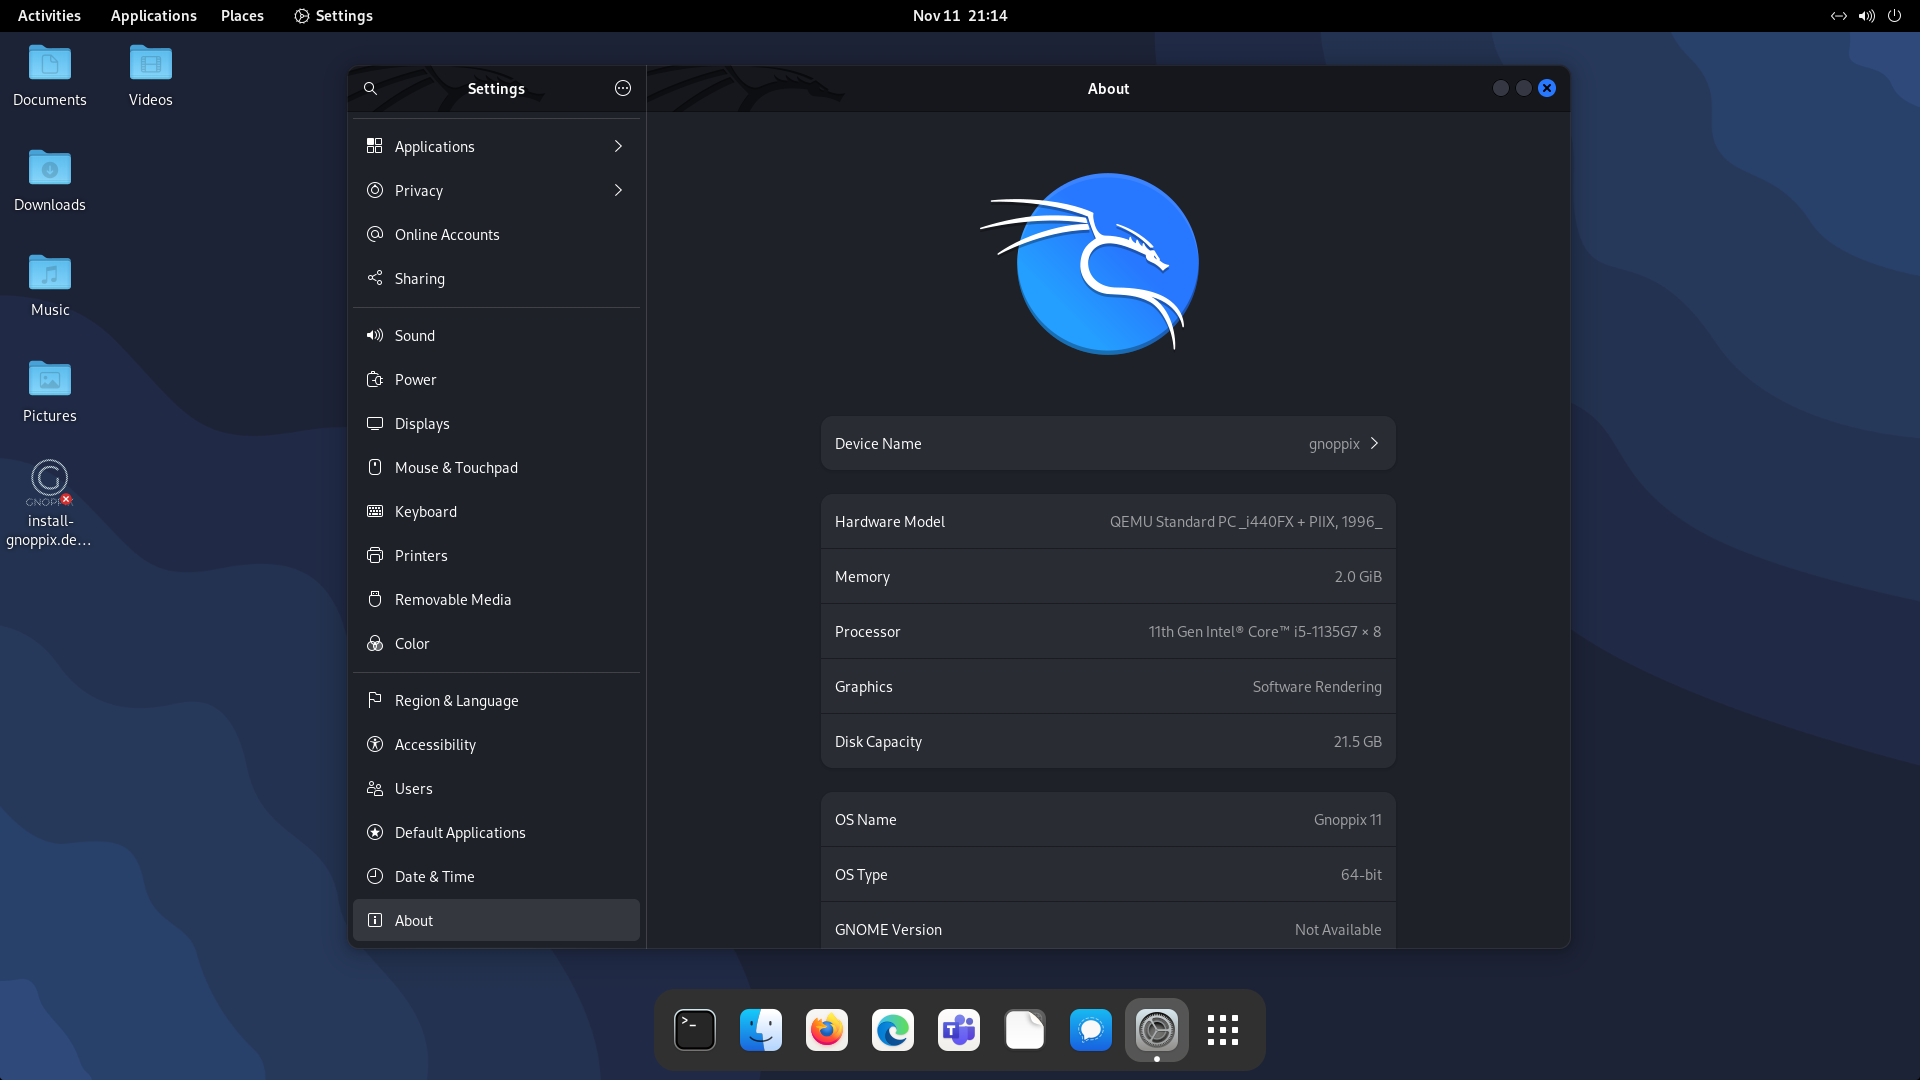Select the Documents desktop folder
This screenshot has height=1080, width=1920.
coord(50,76)
